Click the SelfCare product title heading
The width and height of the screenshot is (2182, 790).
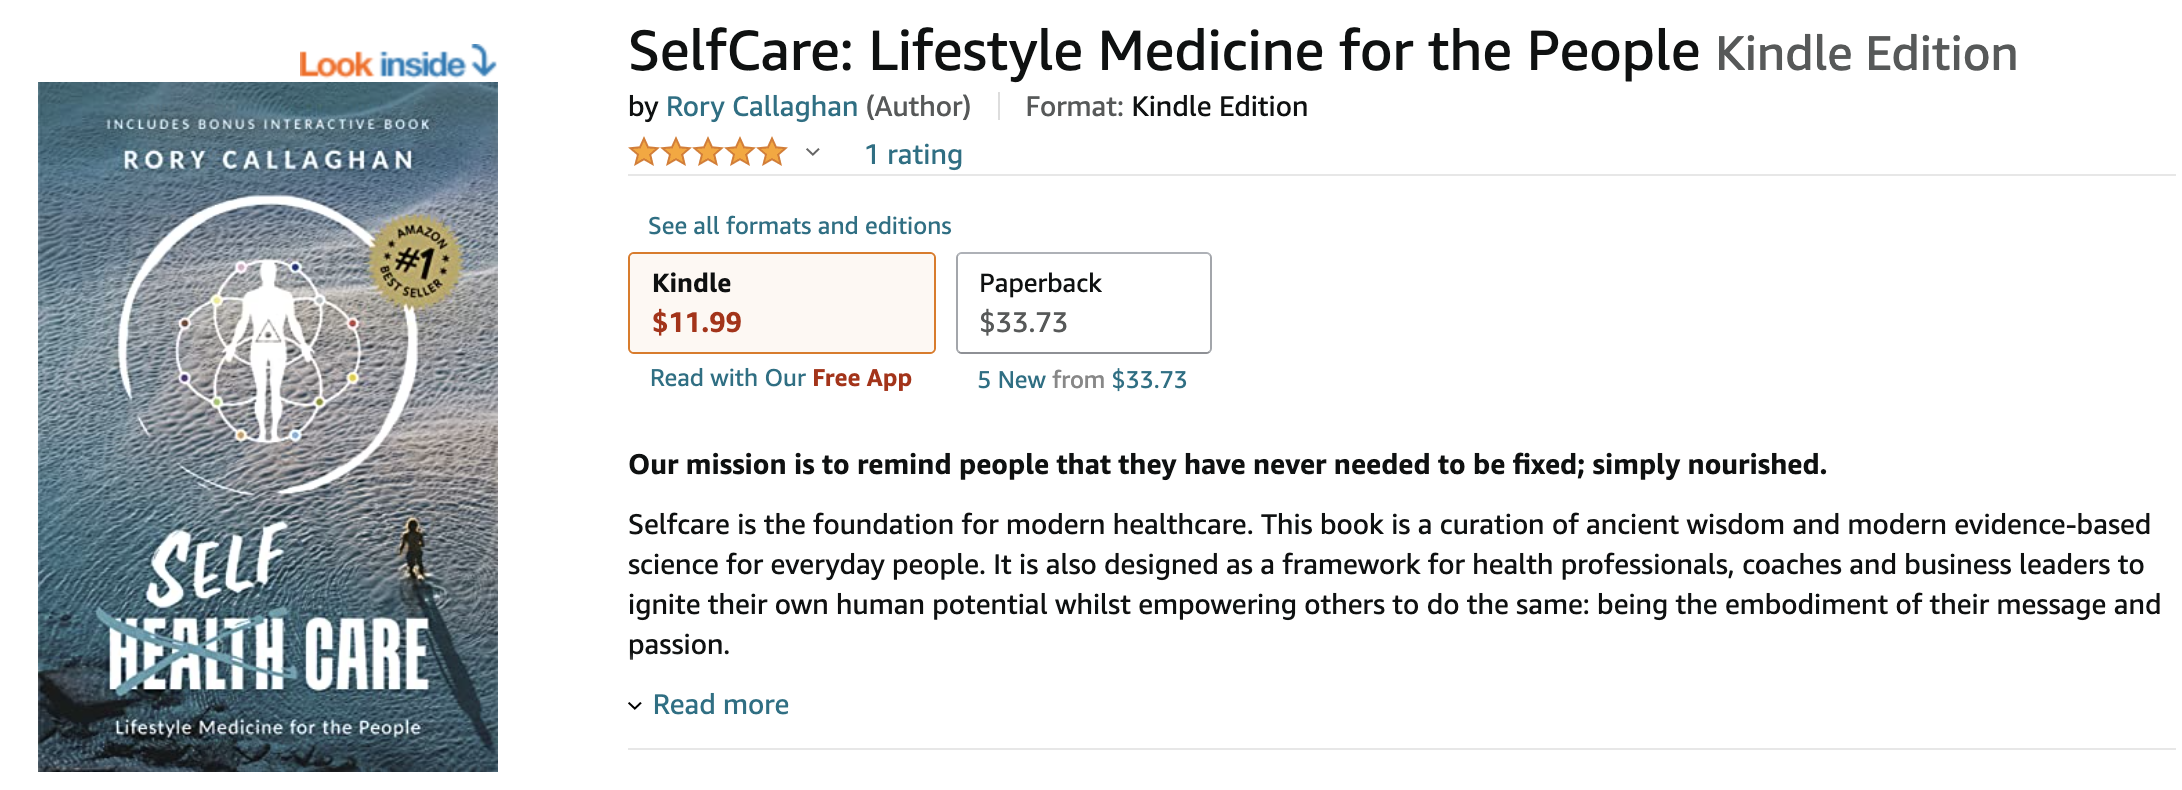(x=1163, y=51)
